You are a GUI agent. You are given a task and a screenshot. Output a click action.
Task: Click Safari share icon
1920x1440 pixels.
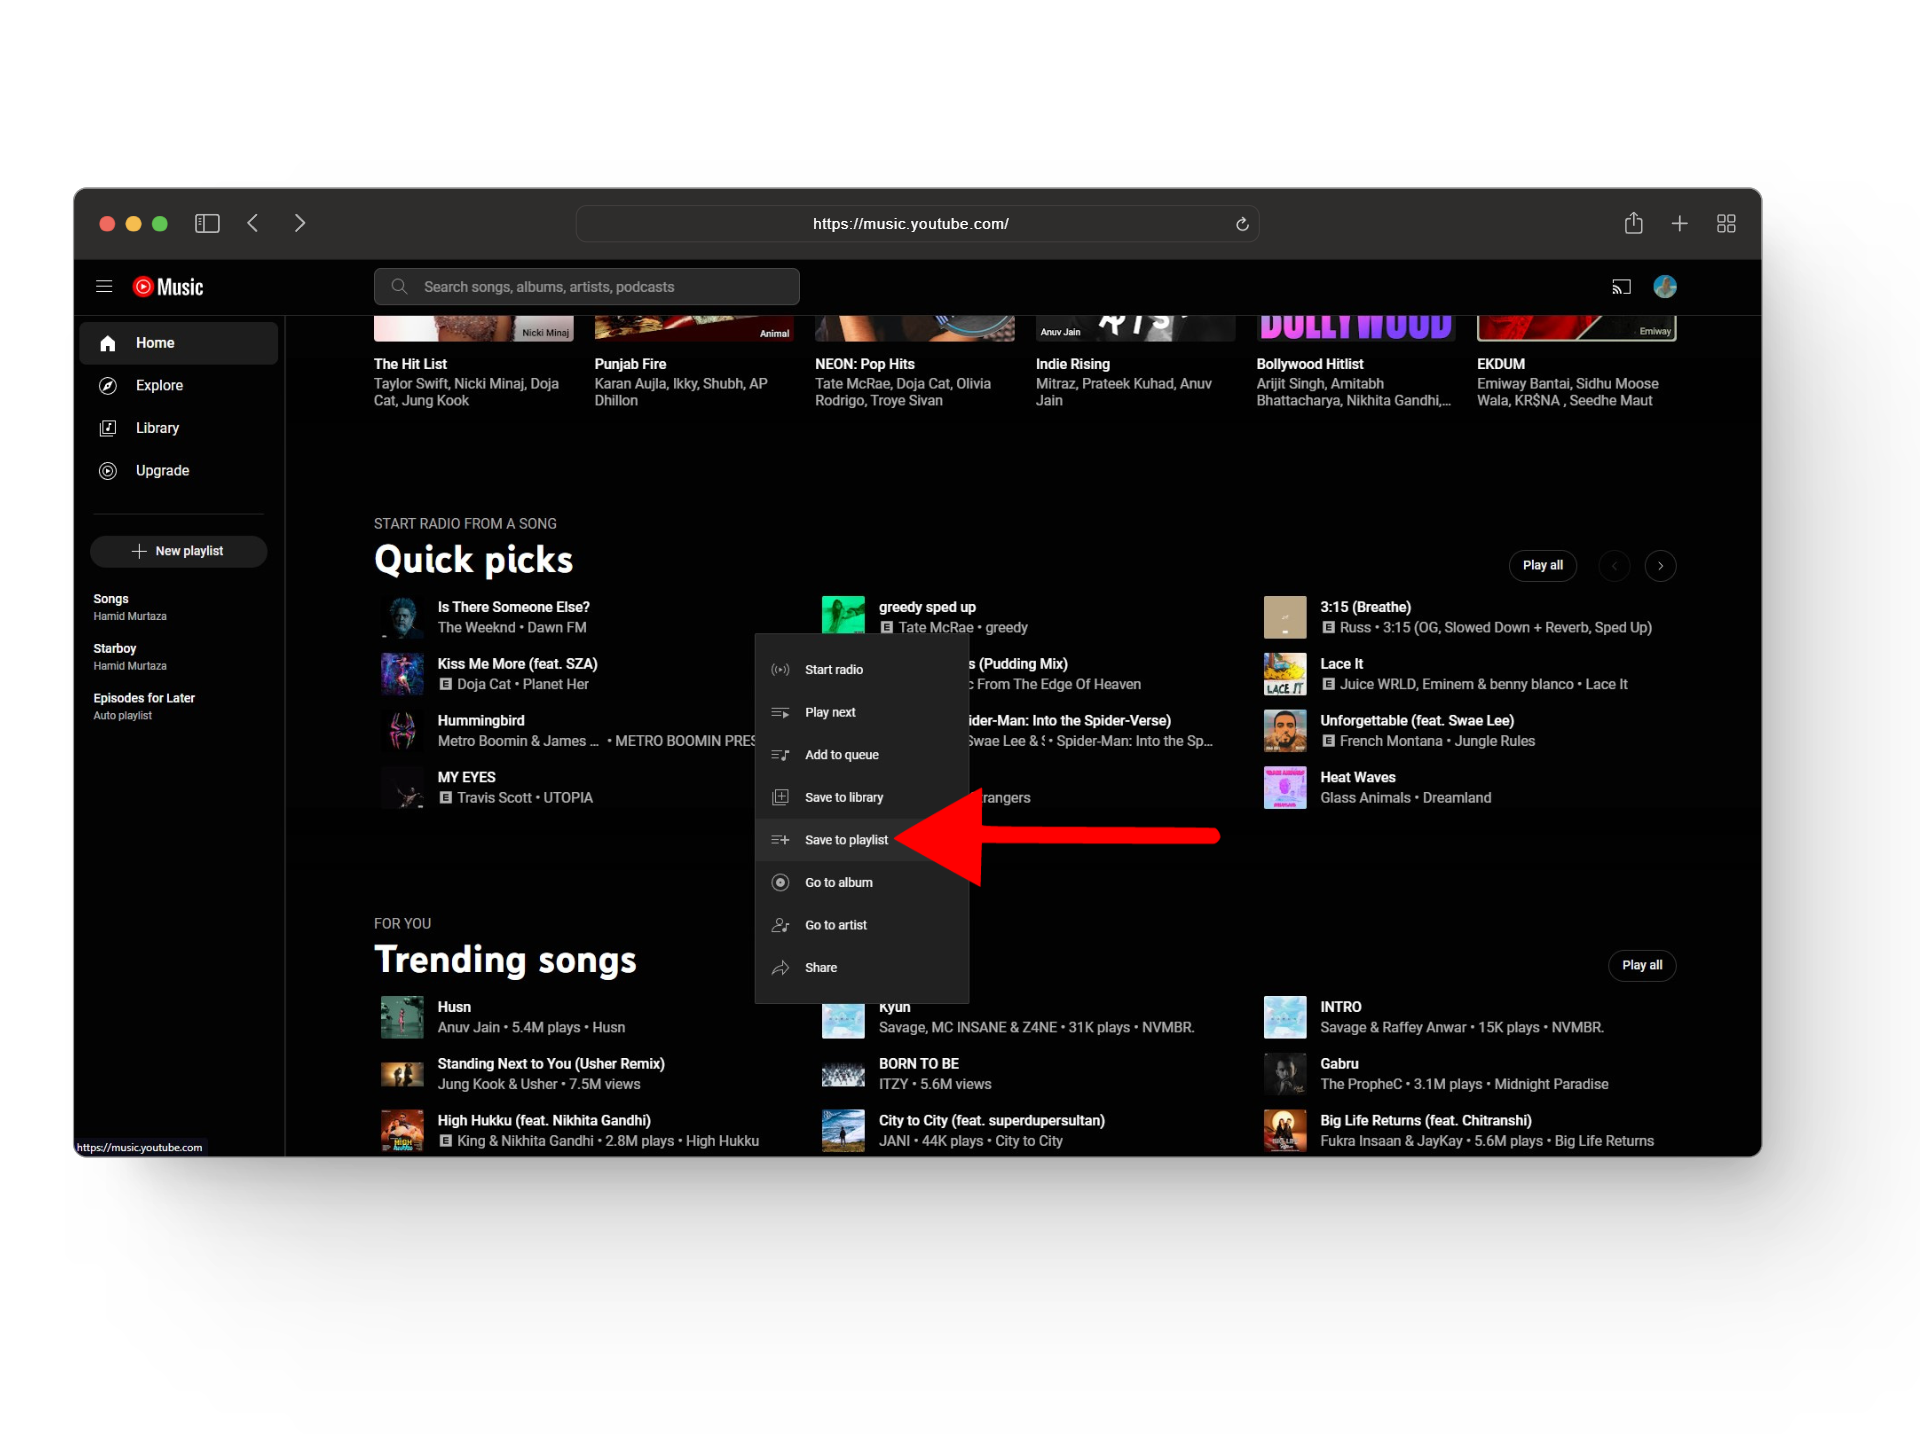pyautogui.click(x=1633, y=223)
